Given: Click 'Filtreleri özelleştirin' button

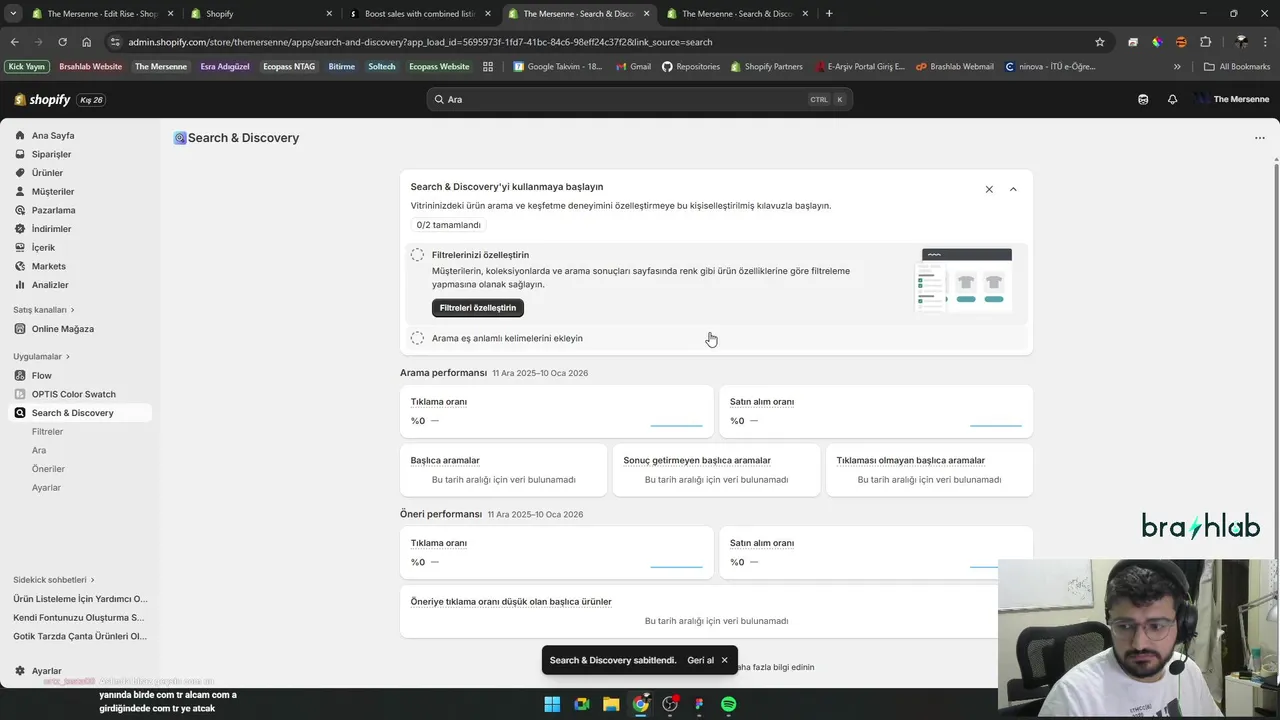Looking at the screenshot, I should (478, 308).
